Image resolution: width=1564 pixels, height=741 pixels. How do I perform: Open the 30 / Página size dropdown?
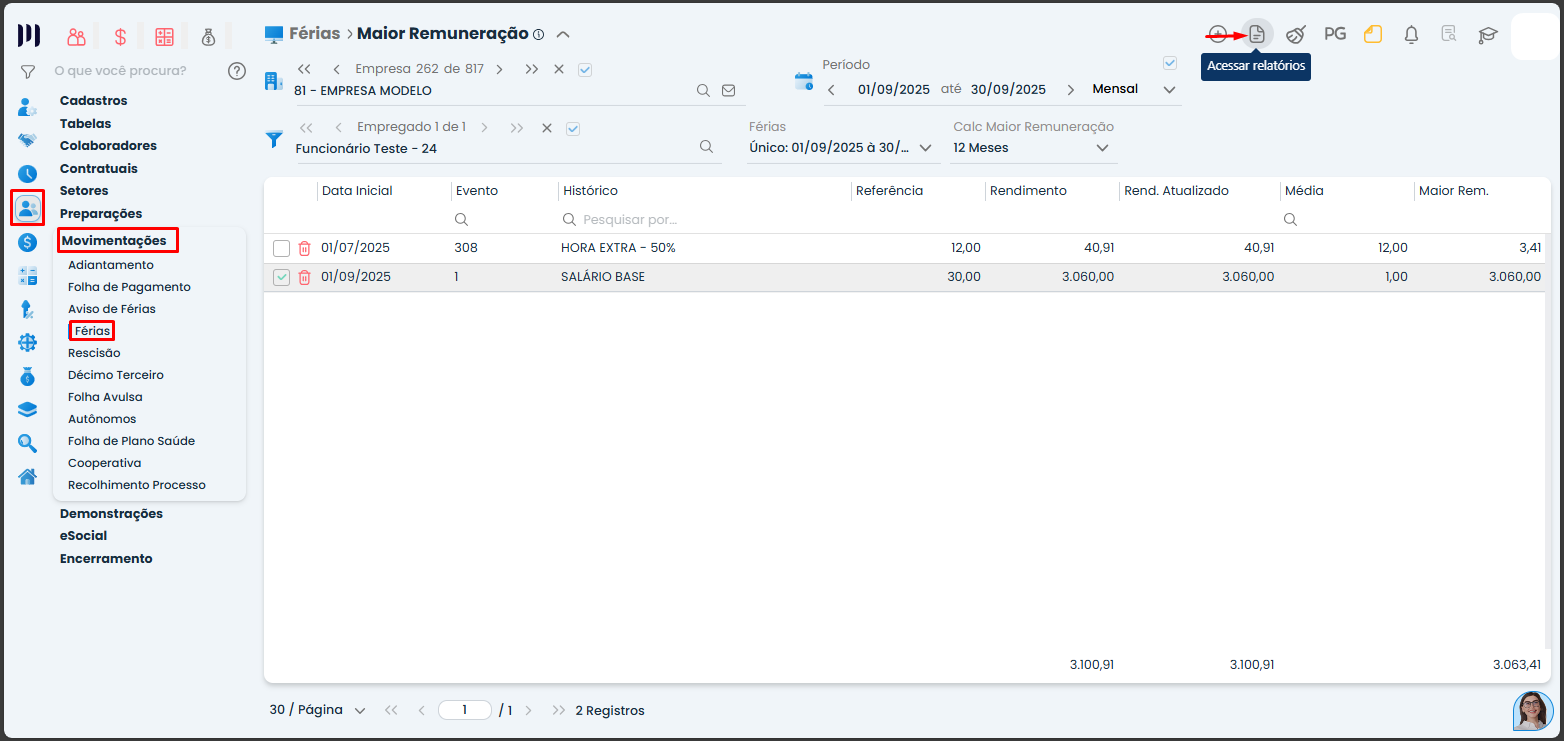360,710
